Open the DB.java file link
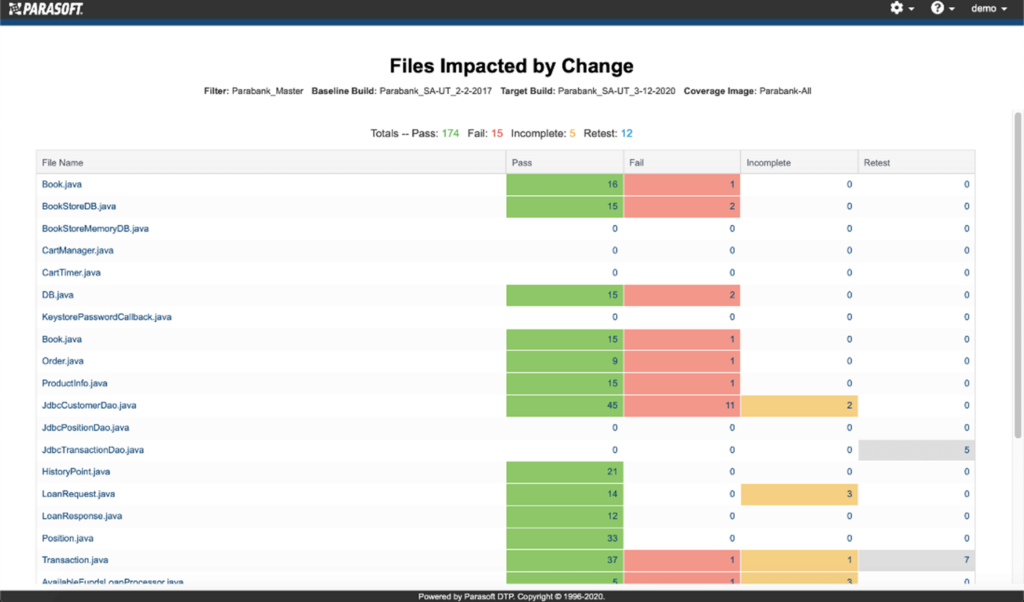The height and width of the screenshot is (602, 1024). coord(57,294)
